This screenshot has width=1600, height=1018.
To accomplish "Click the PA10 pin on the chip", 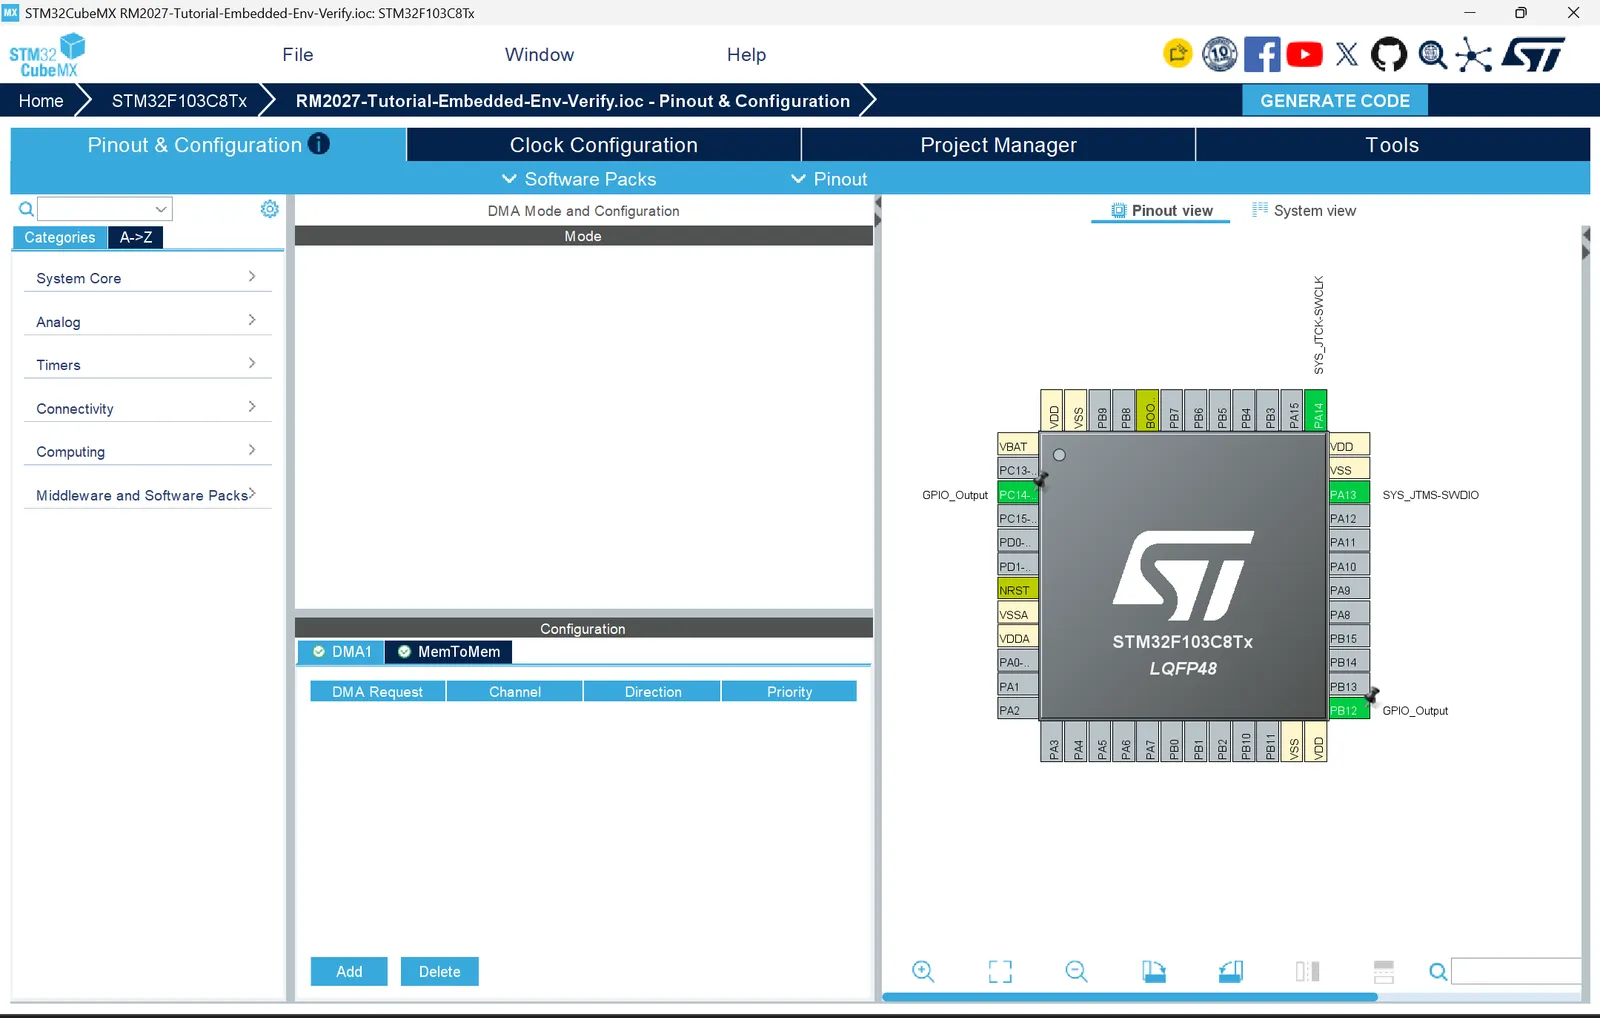I will coord(1348,566).
